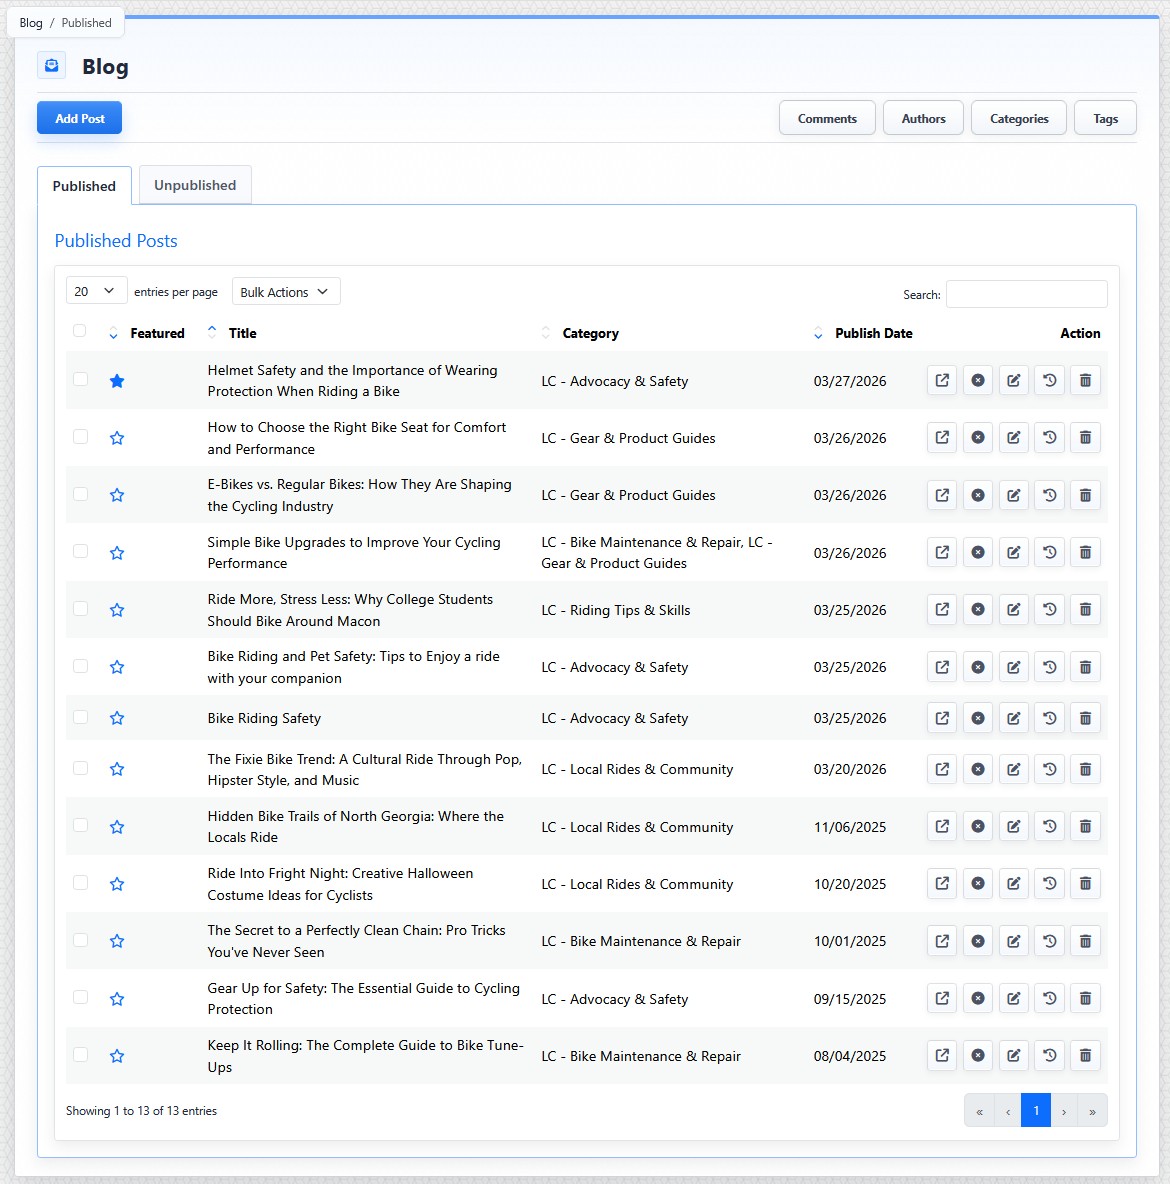Feature the Bike Seat for Comfort post

(117, 438)
